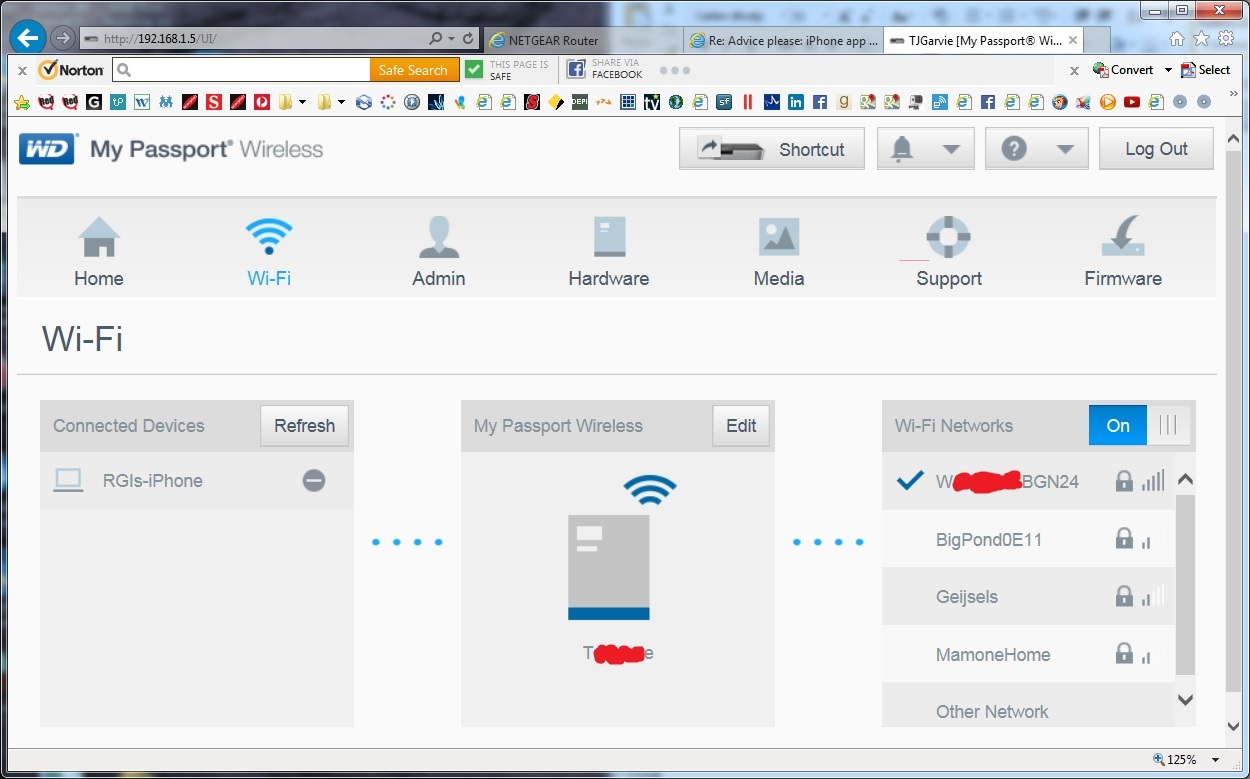Image resolution: width=1250 pixels, height=779 pixels.
Task: Click the Norton logo
Action: point(70,70)
